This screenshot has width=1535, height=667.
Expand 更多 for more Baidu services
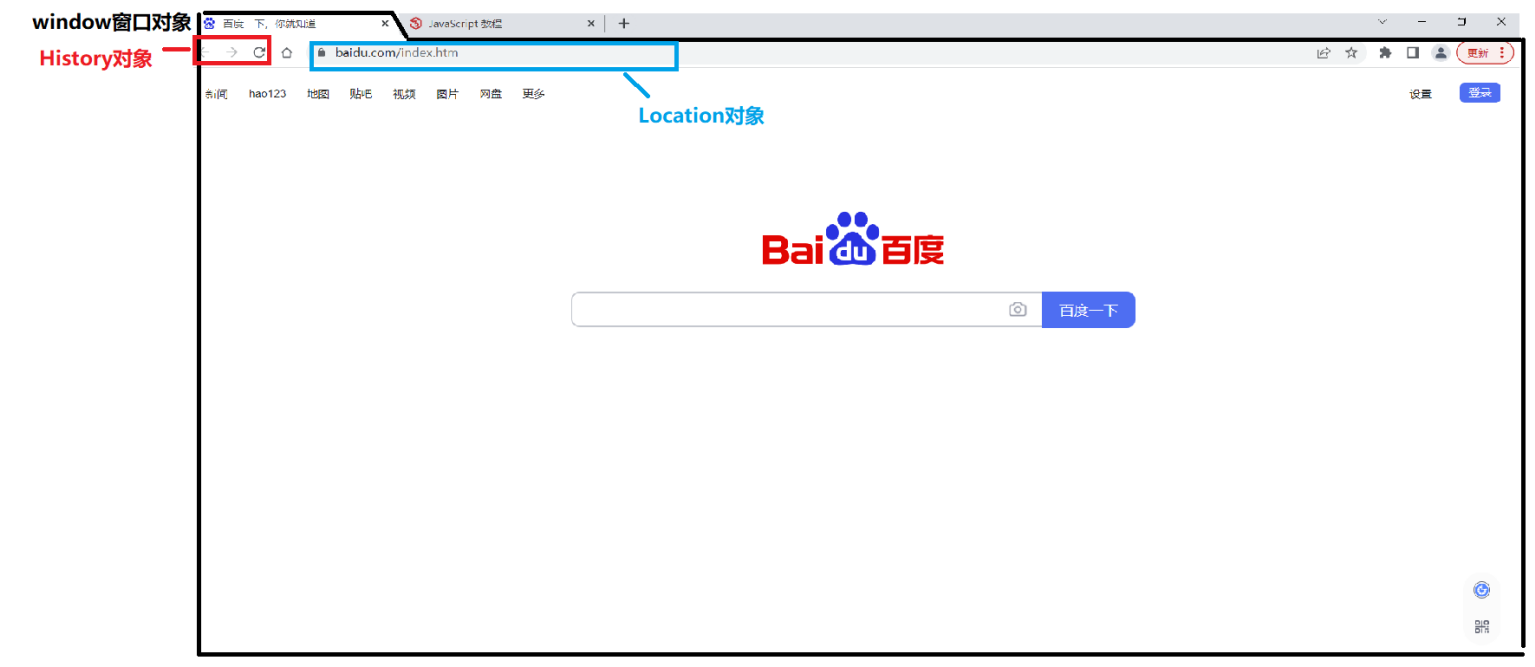coord(532,93)
